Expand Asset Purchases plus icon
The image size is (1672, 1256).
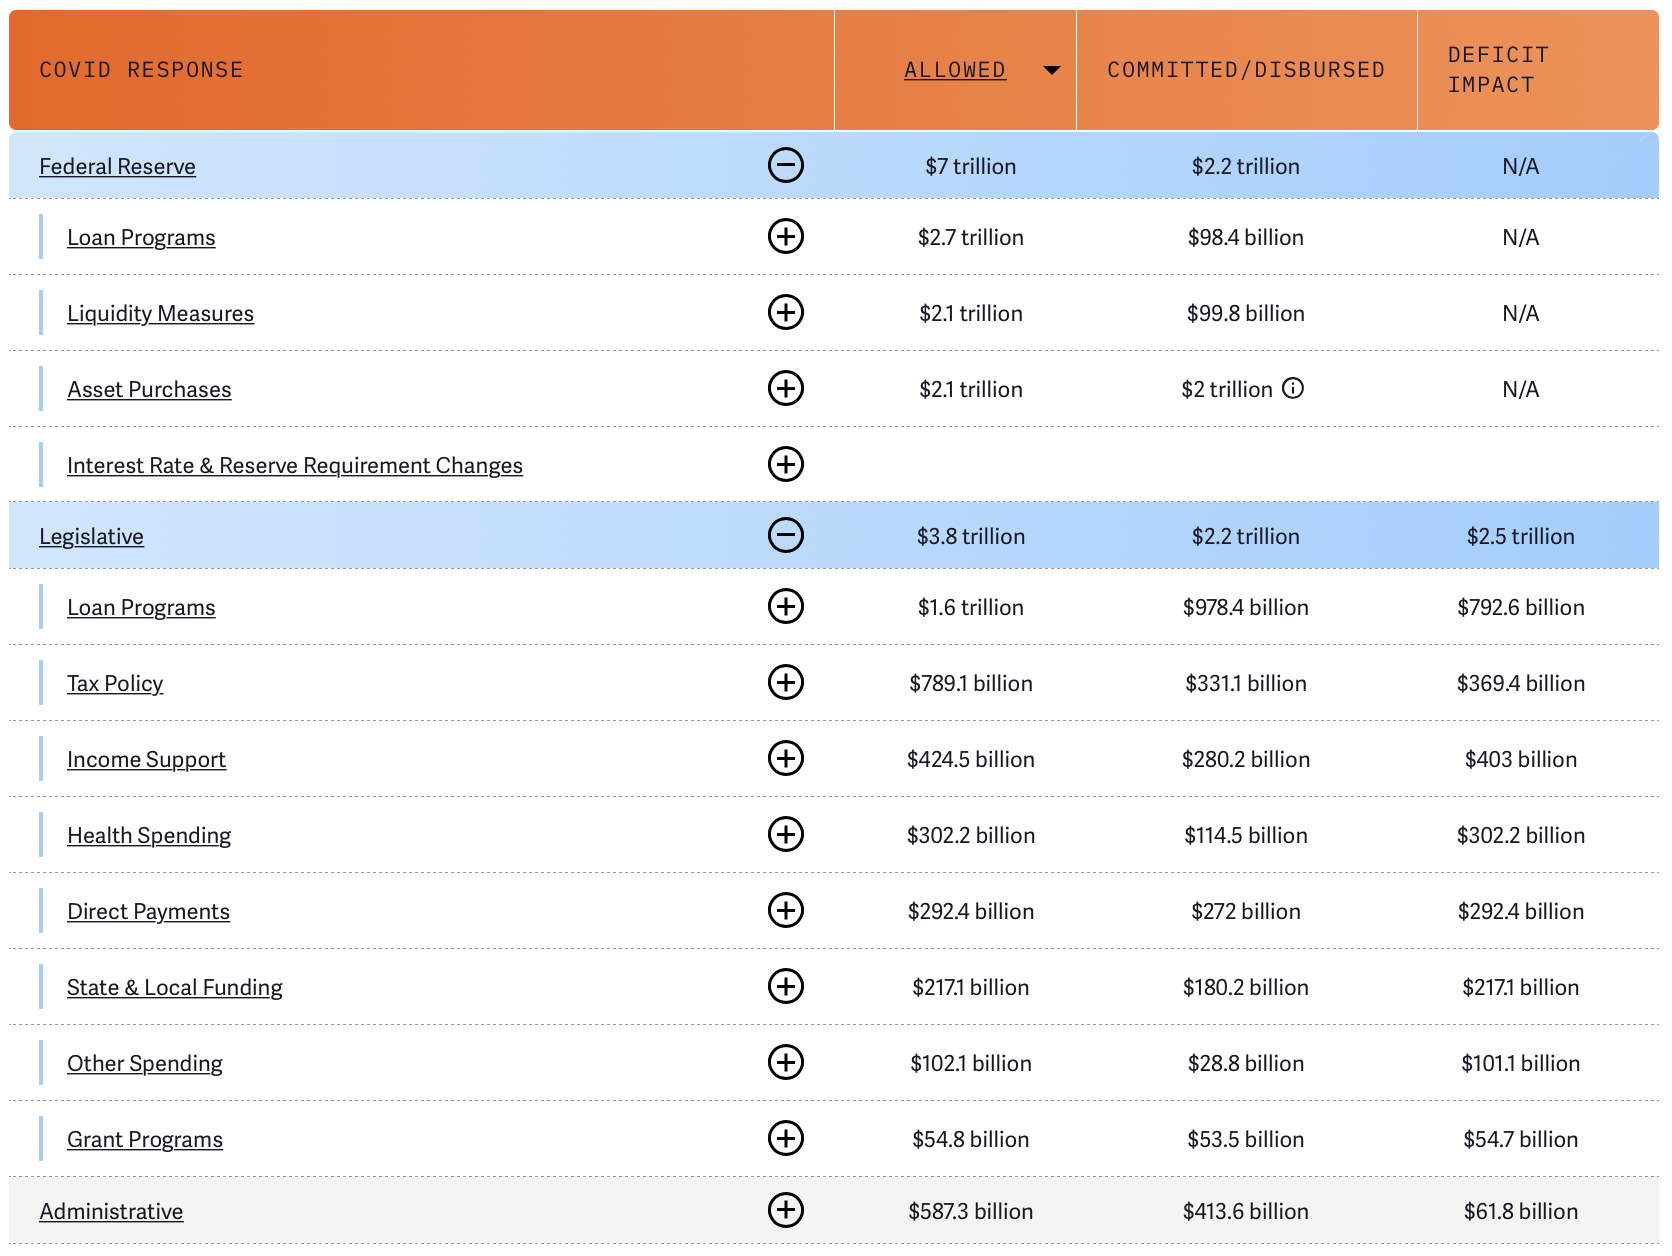785,389
